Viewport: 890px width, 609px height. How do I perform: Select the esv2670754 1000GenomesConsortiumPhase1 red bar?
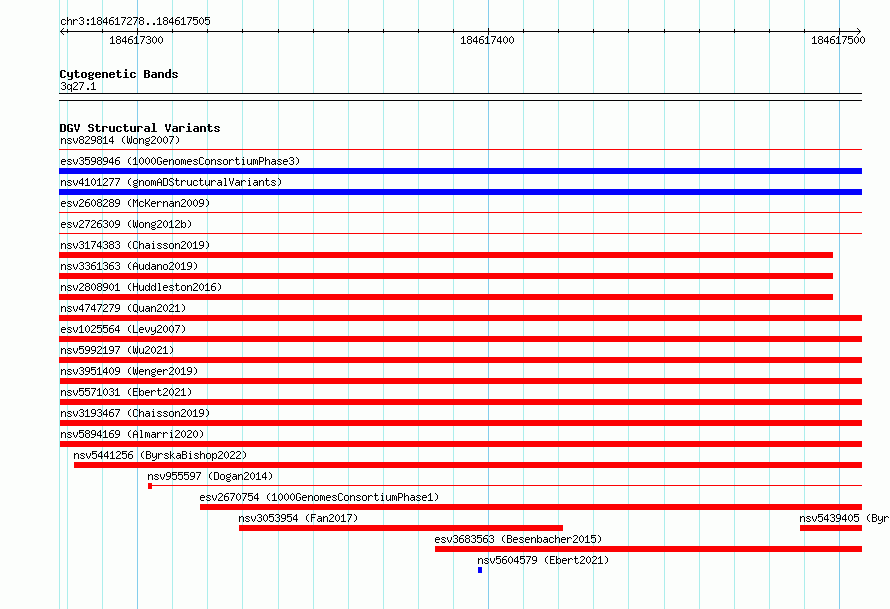pyautogui.click(x=531, y=507)
